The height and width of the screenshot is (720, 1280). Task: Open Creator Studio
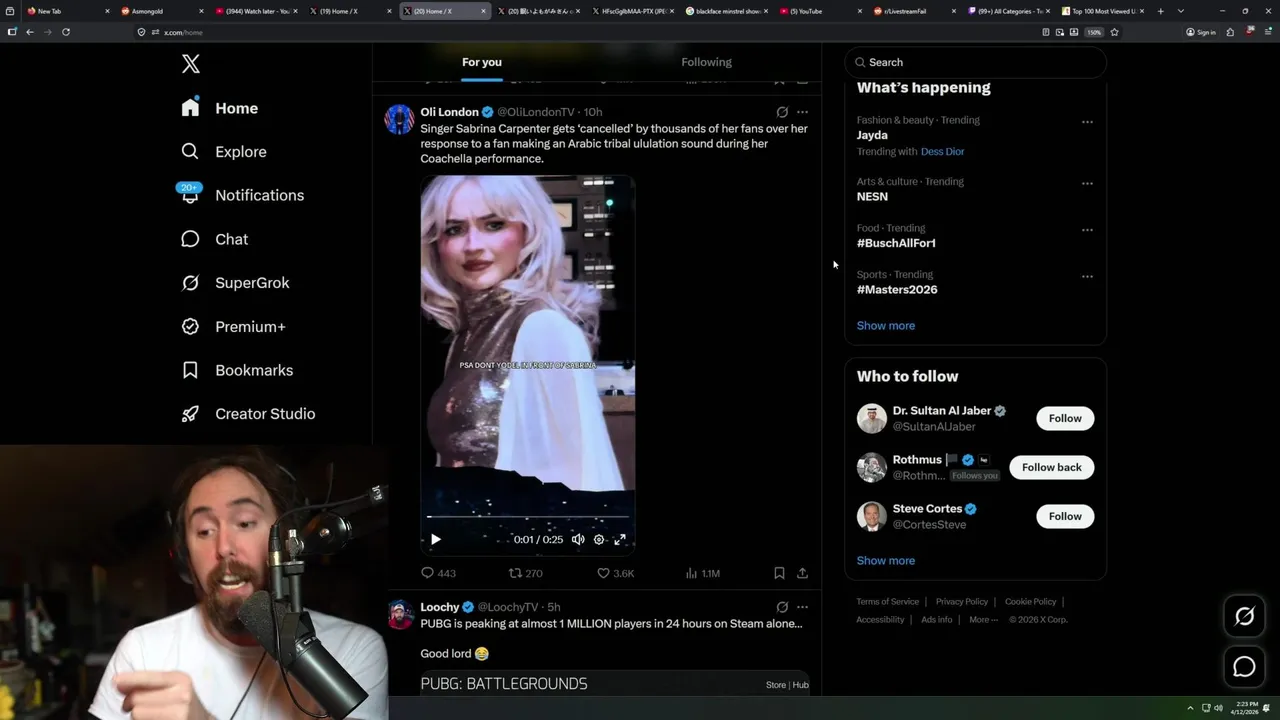point(248,414)
